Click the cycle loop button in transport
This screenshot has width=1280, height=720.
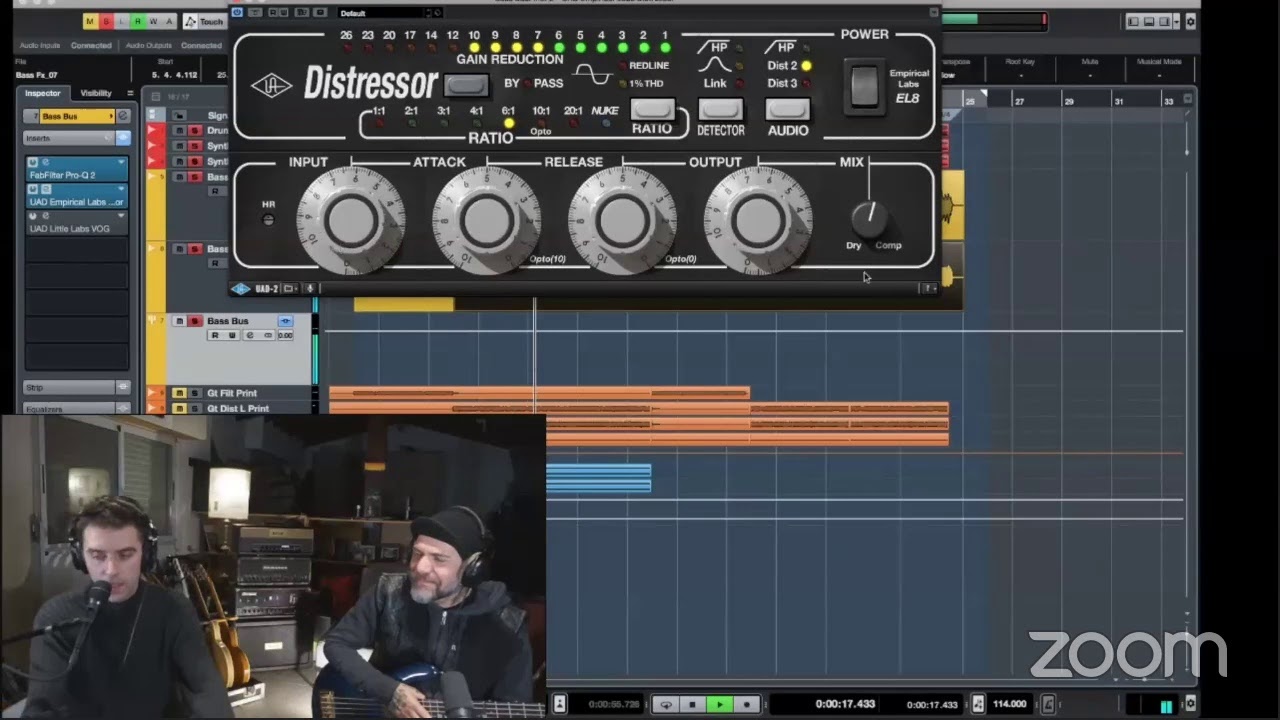(x=667, y=704)
